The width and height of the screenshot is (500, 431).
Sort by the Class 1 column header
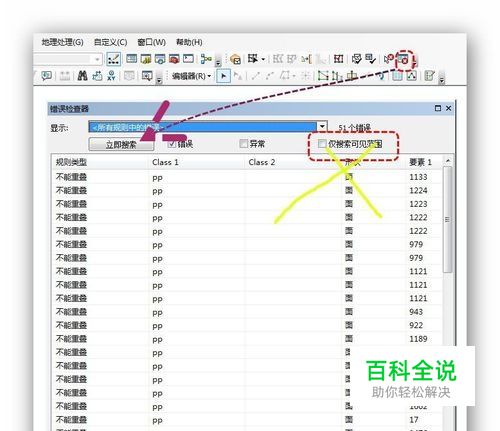click(196, 162)
